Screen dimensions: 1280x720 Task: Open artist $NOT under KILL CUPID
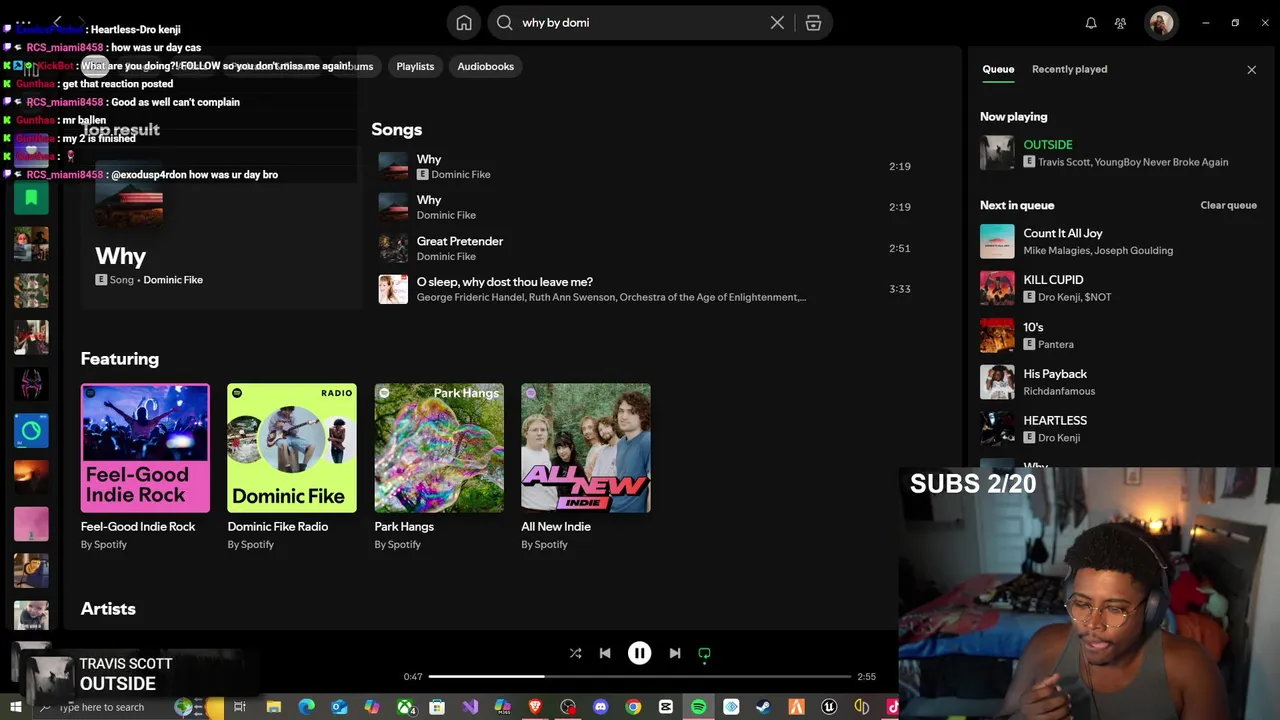[1098, 297]
